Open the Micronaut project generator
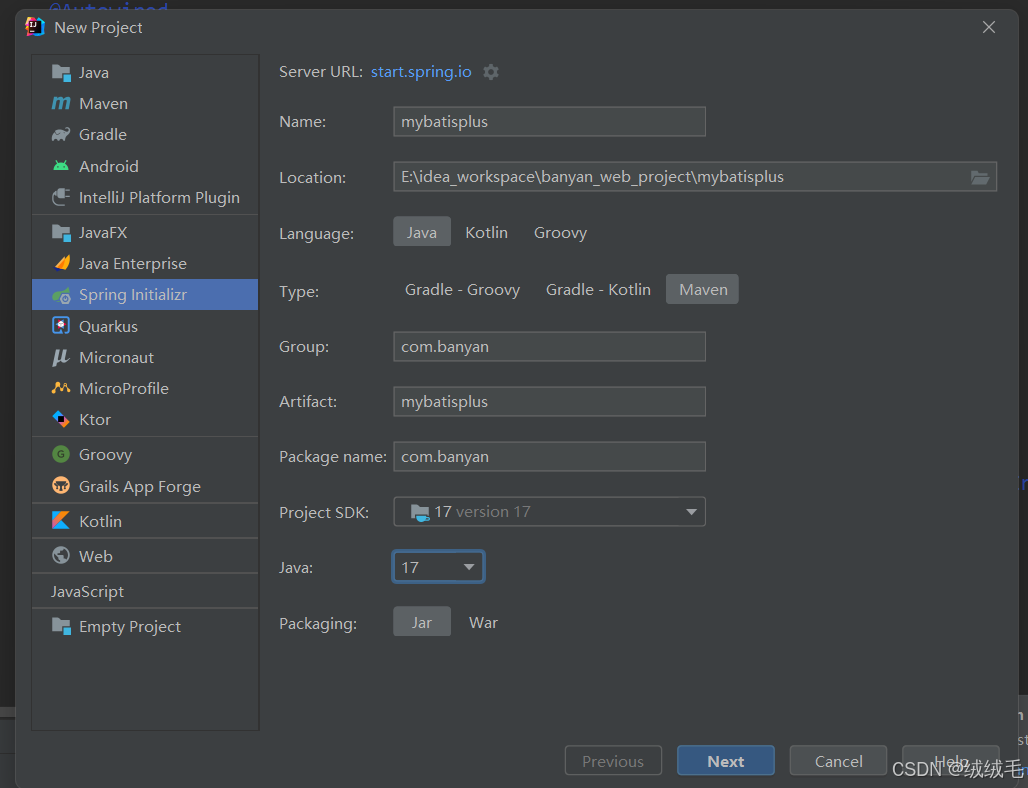Viewport: 1028px width, 788px height. point(113,357)
